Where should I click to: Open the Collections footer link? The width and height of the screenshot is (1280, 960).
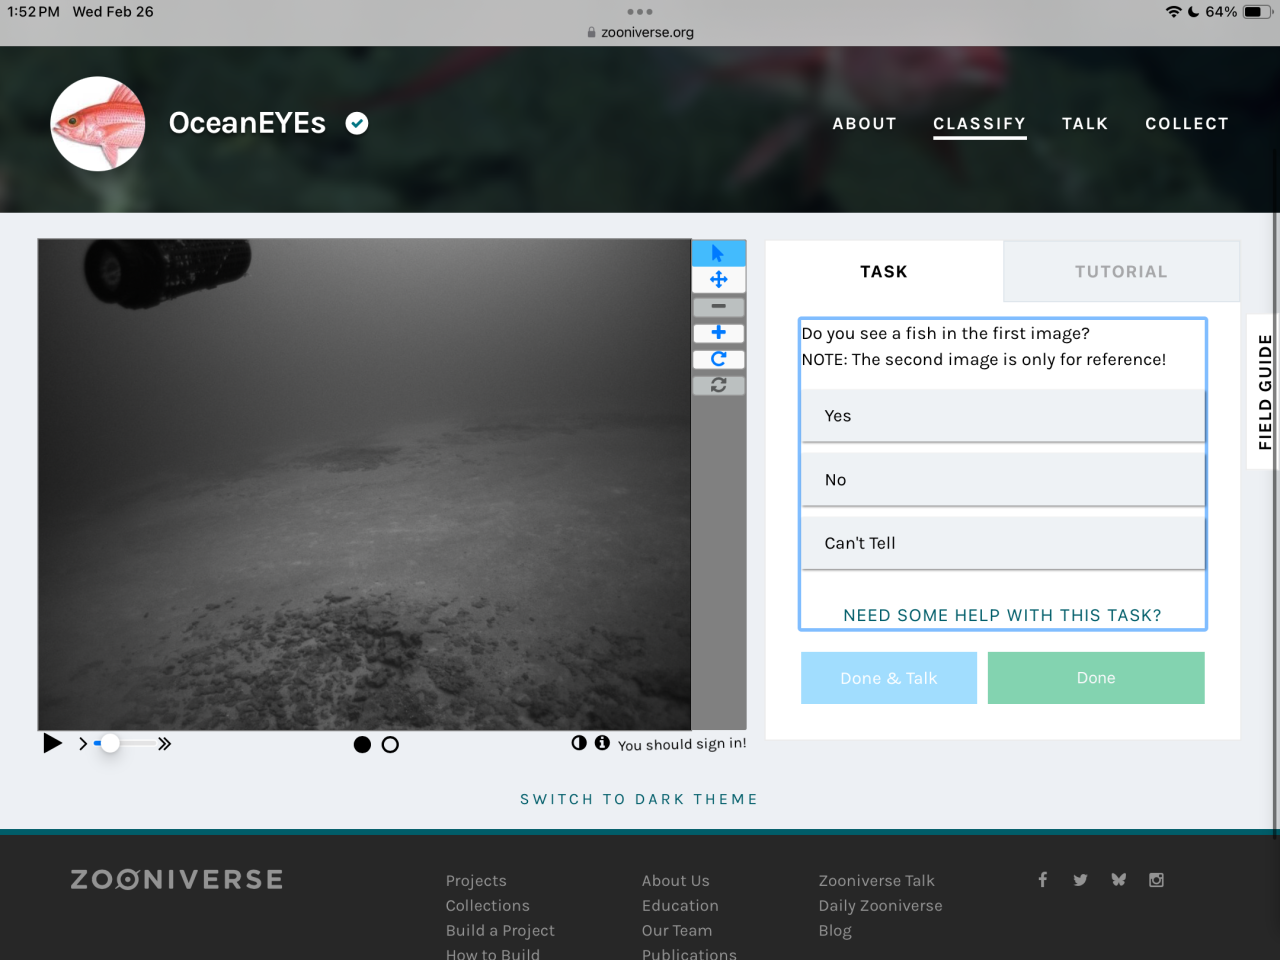pyautogui.click(x=488, y=906)
